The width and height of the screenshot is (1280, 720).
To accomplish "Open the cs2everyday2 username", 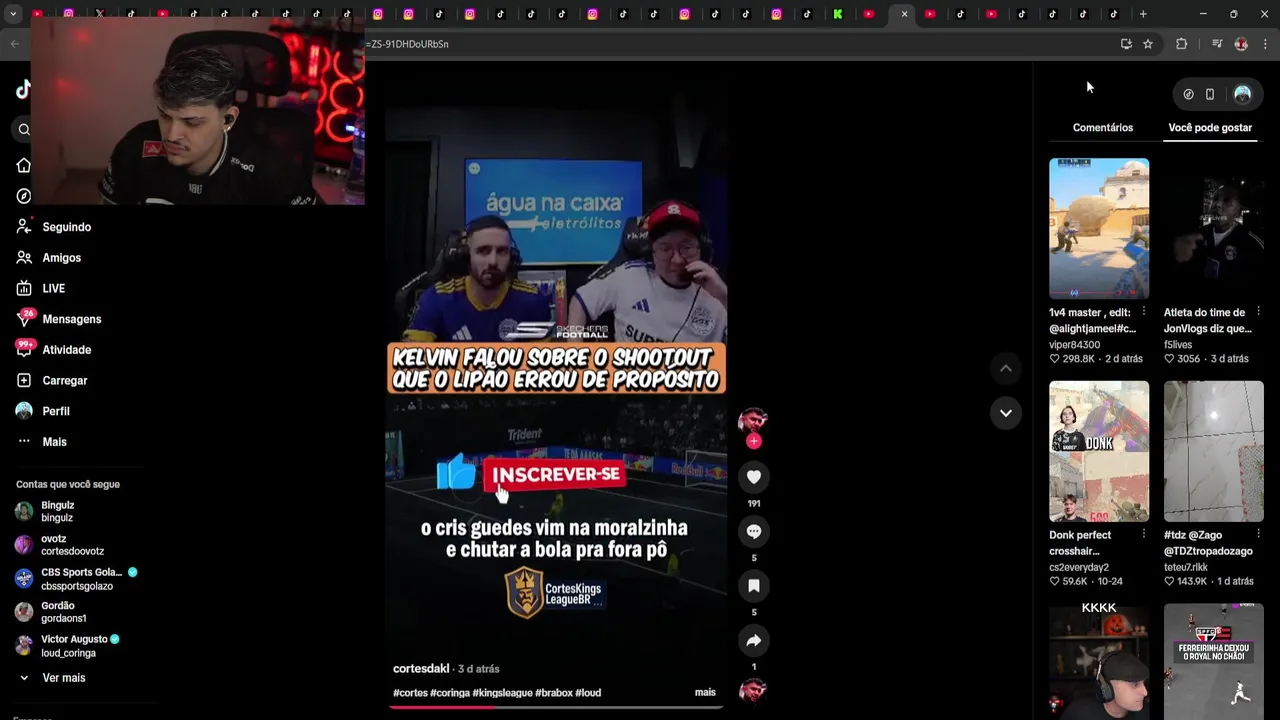I will 1079,567.
